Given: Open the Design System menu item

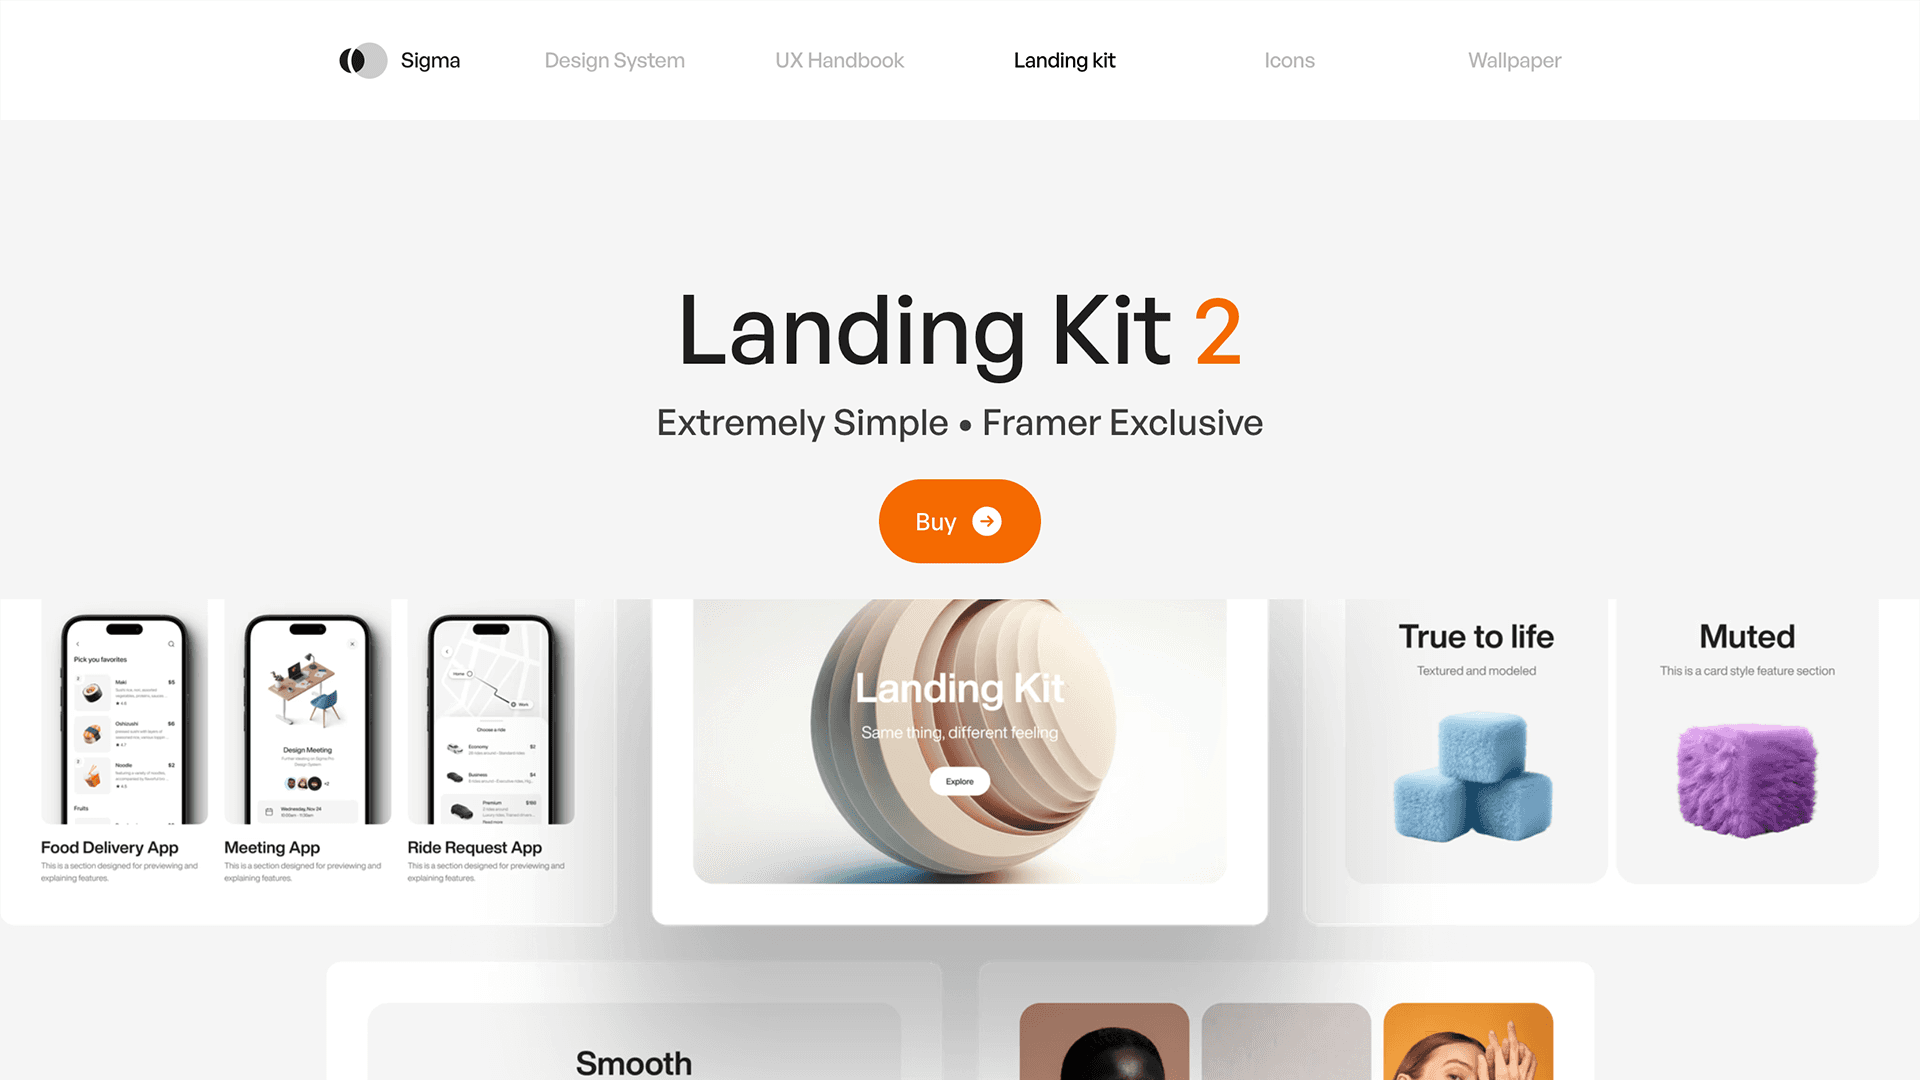Looking at the screenshot, I should coord(615,59).
